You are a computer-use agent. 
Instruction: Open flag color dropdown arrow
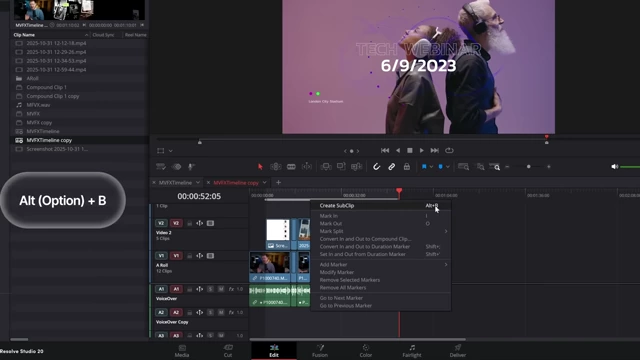[431, 167]
